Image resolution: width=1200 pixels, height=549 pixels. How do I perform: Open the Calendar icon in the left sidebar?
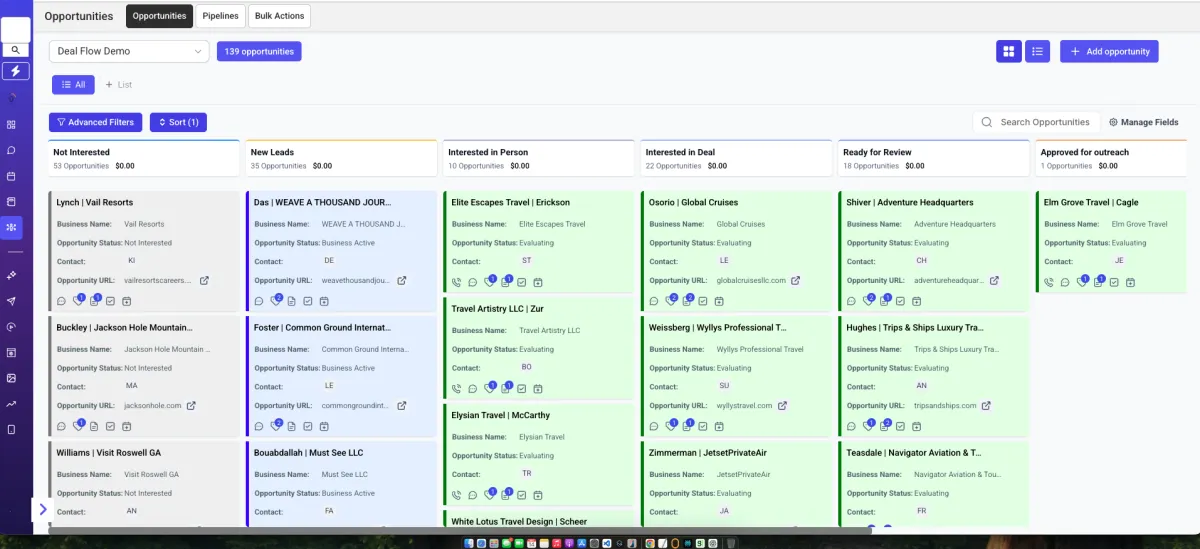(12, 176)
